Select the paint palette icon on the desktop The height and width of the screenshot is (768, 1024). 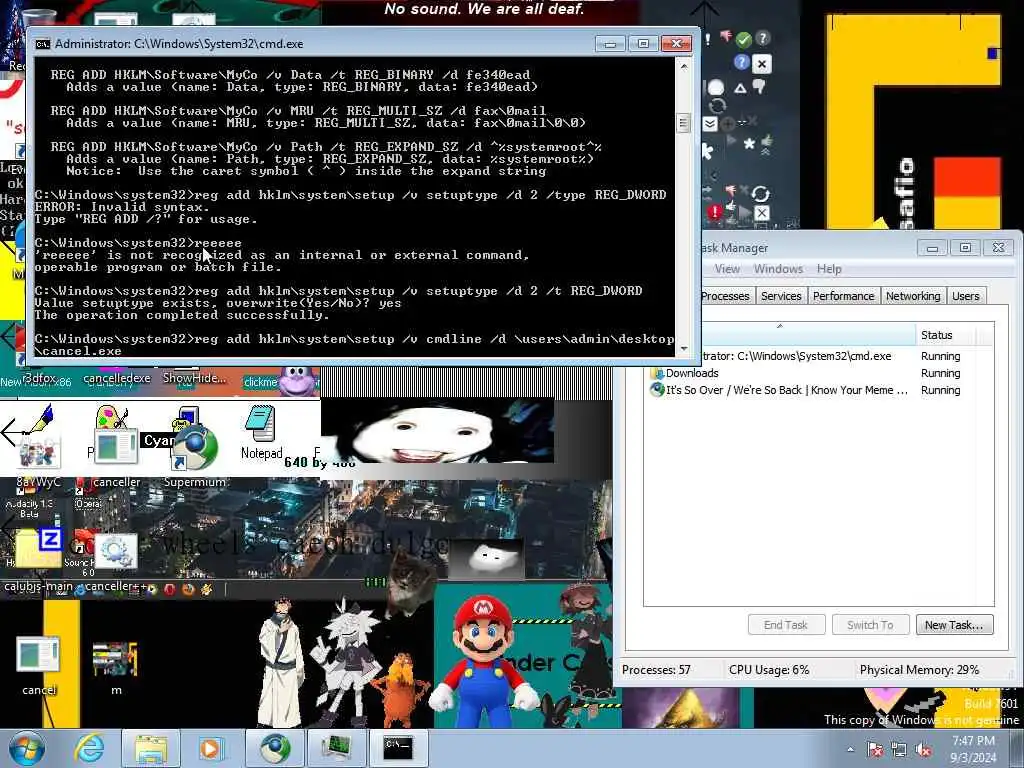(111, 417)
